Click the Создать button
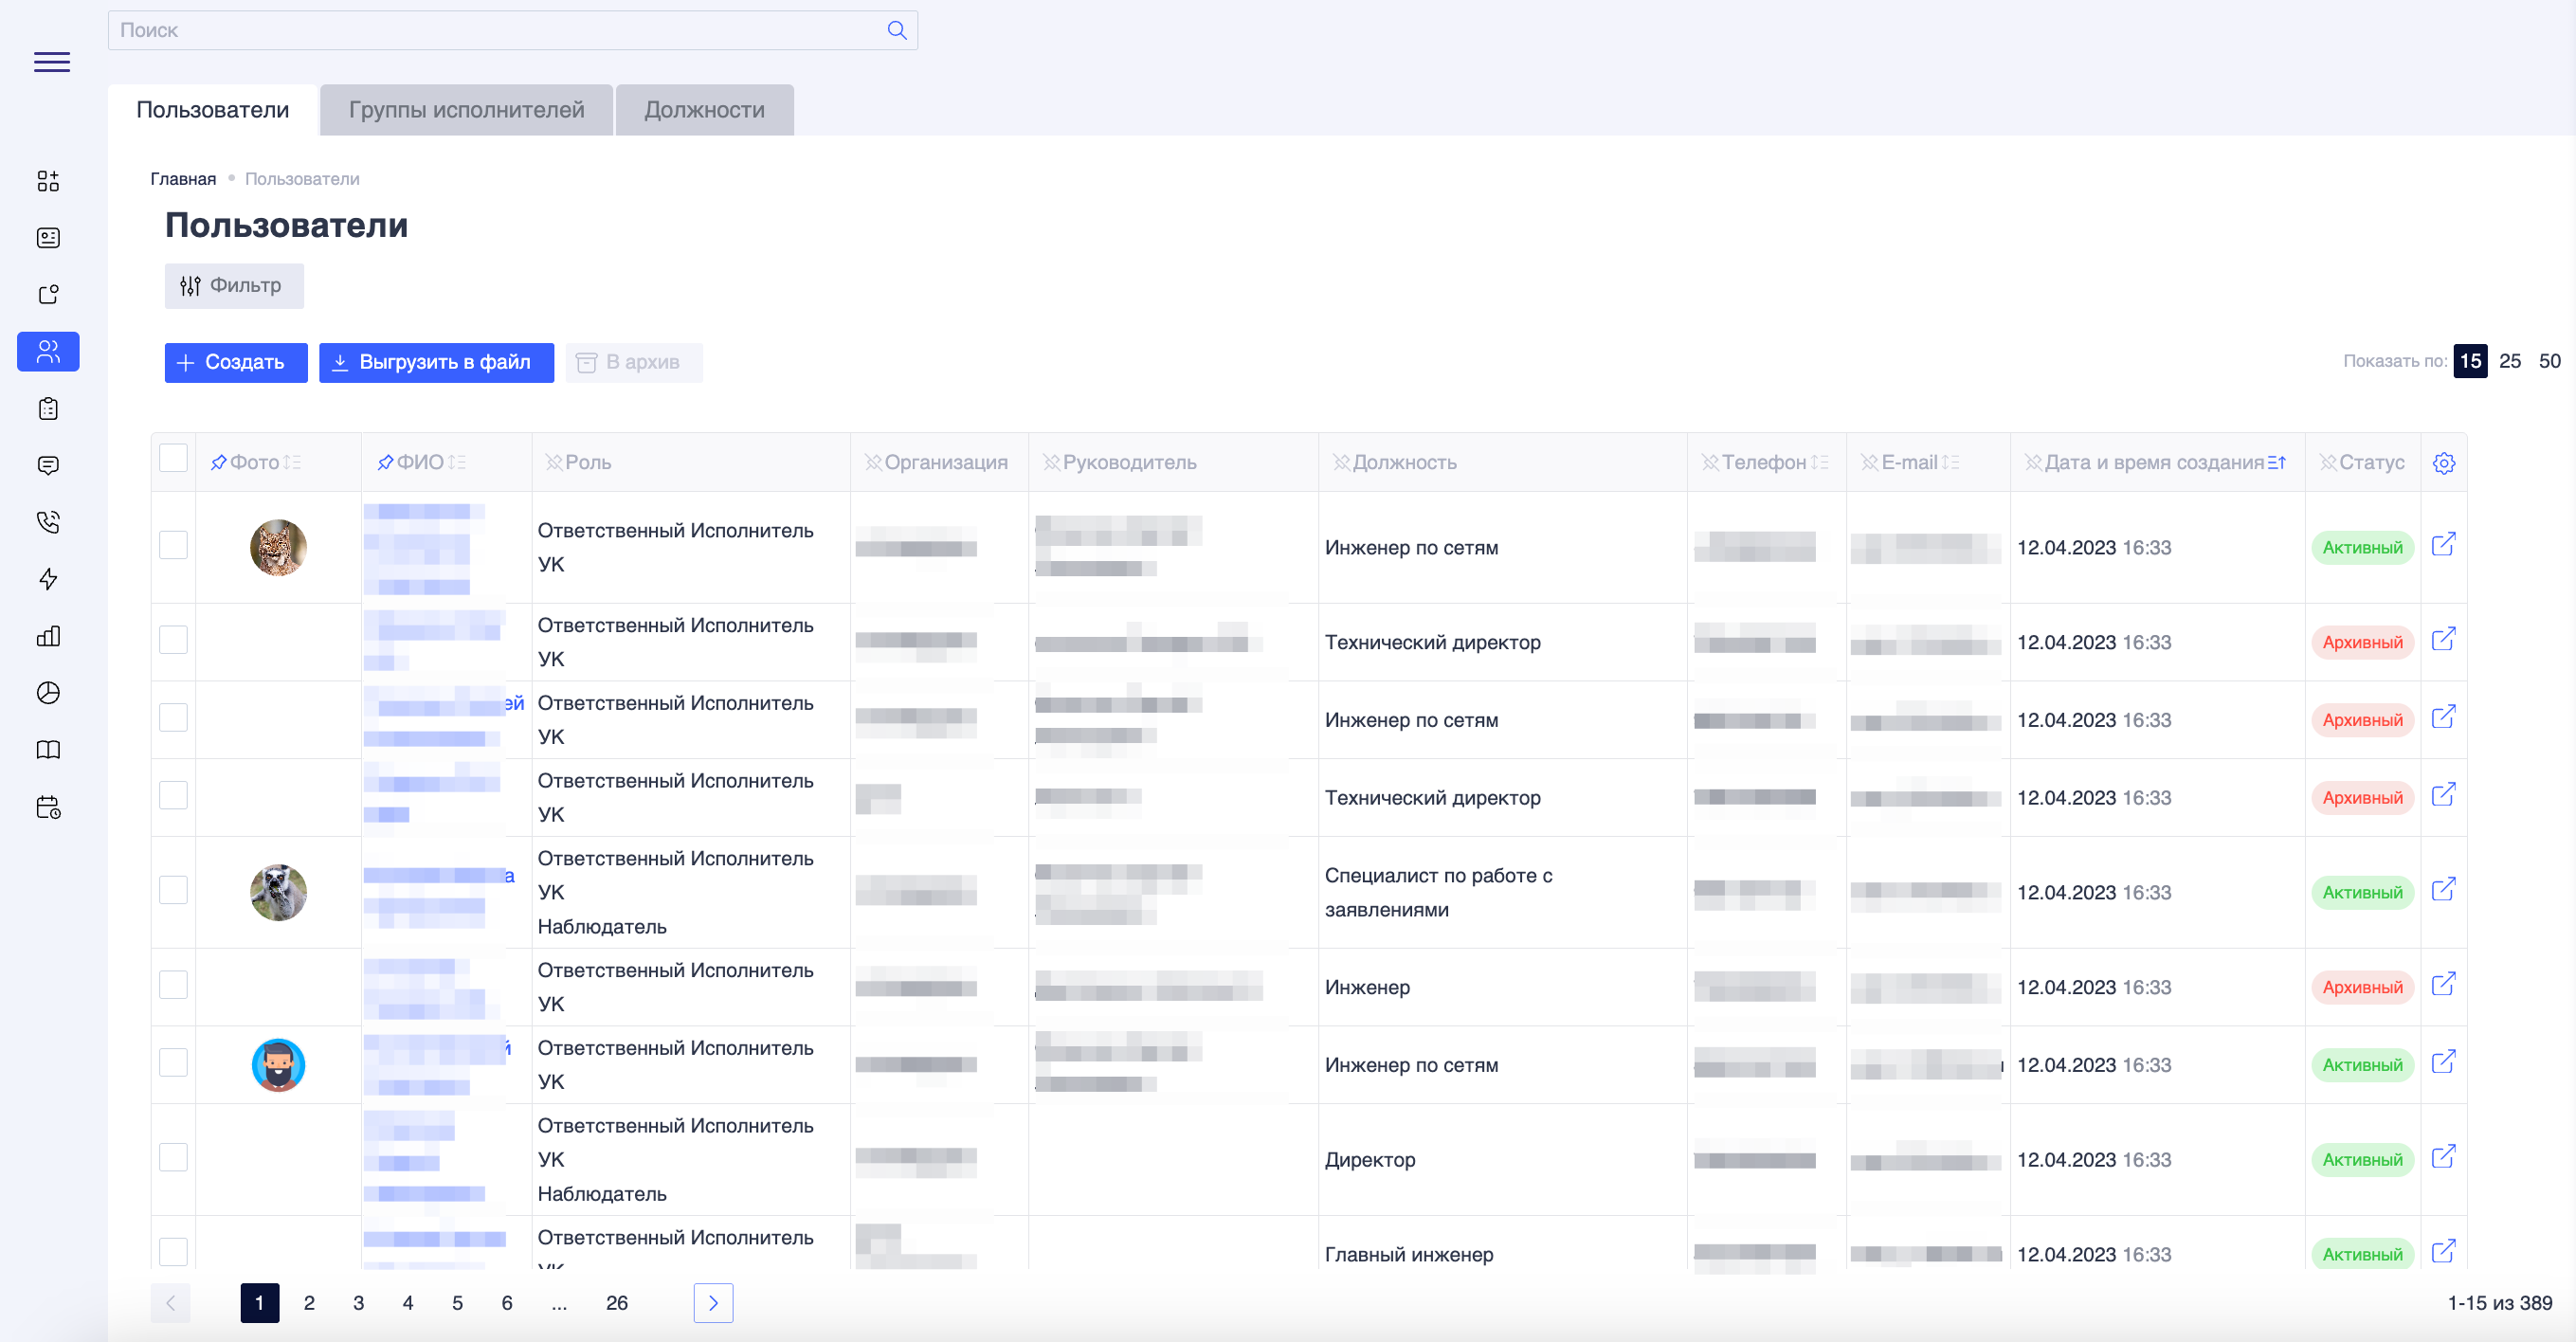The image size is (2576, 1342). point(235,362)
